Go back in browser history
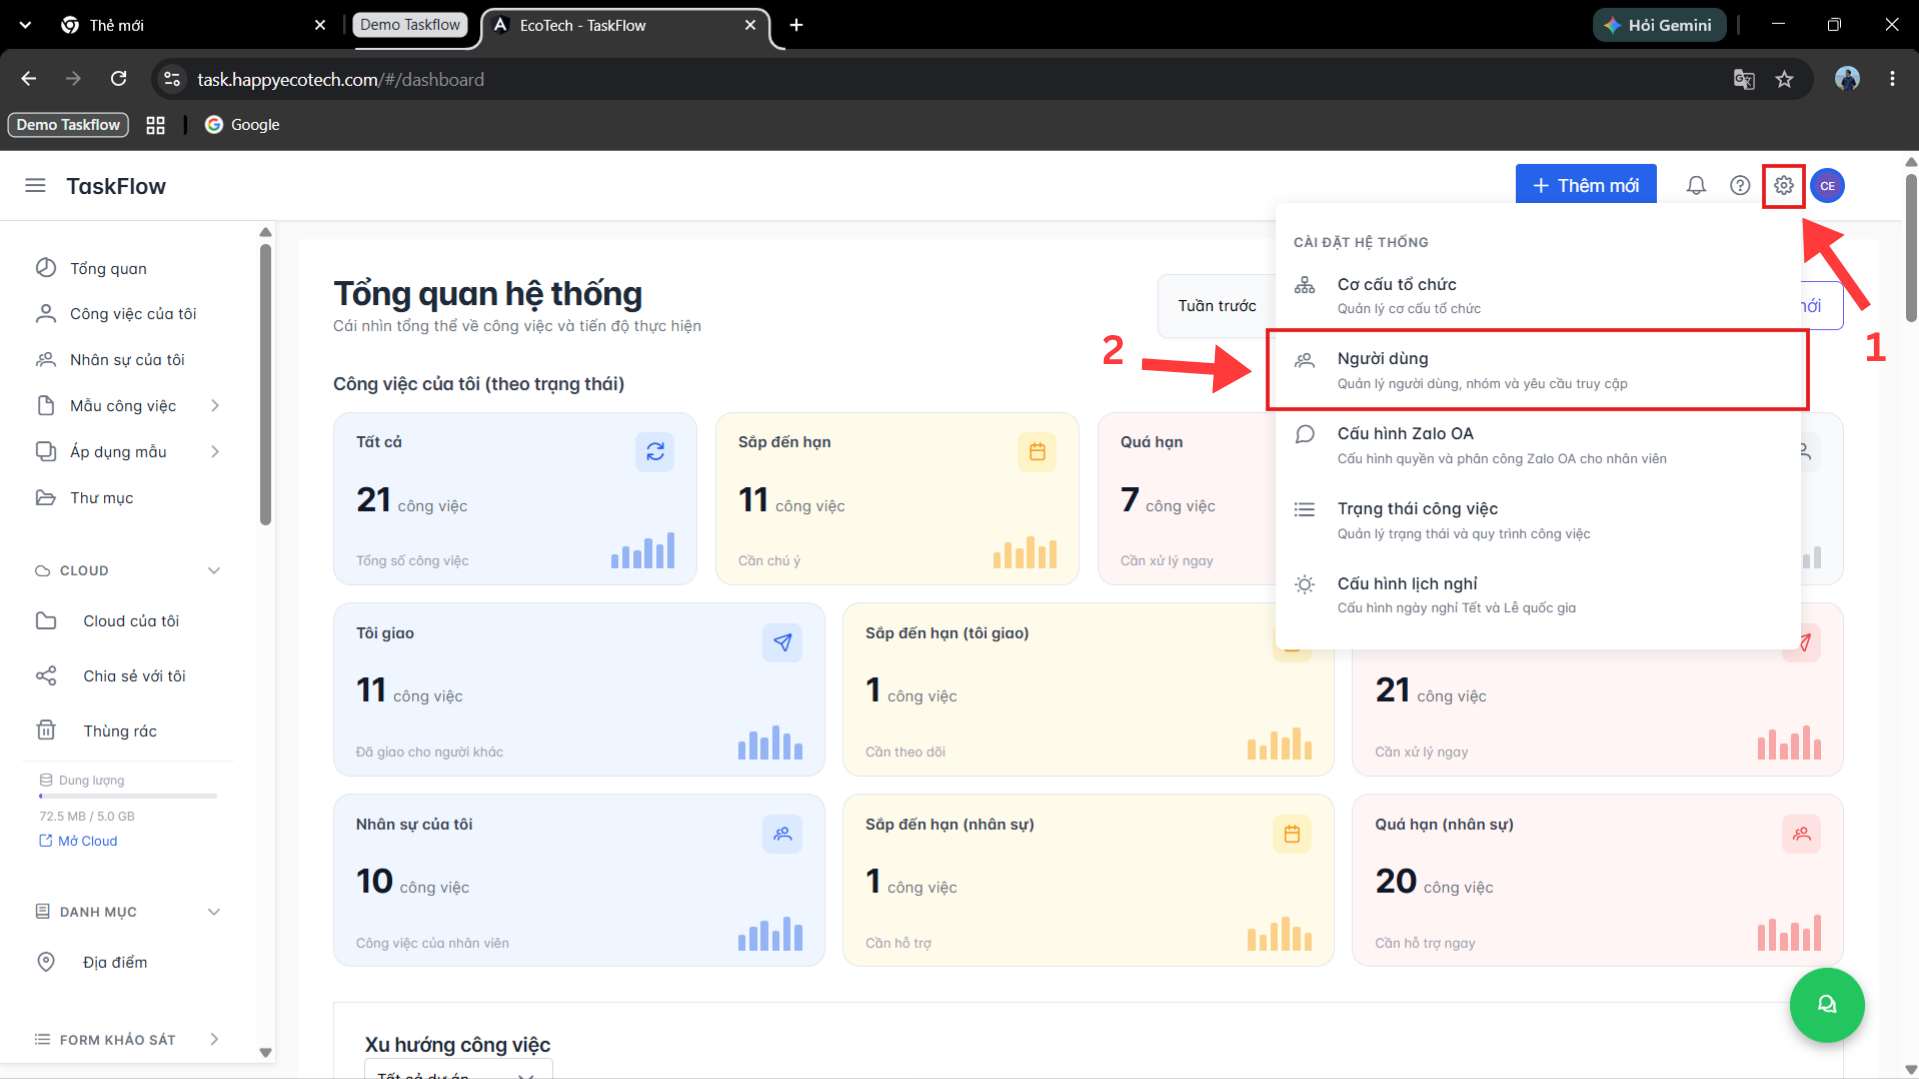1919x1079 pixels. 29,79
